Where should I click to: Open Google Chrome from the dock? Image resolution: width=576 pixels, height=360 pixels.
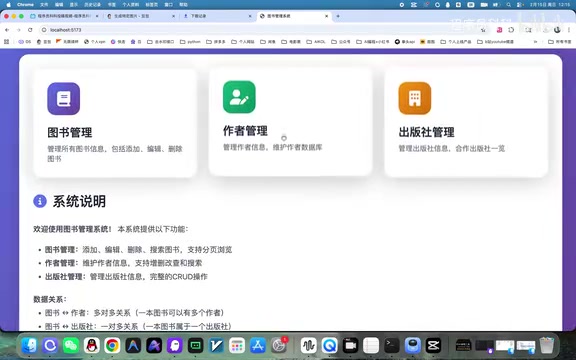click(112, 346)
